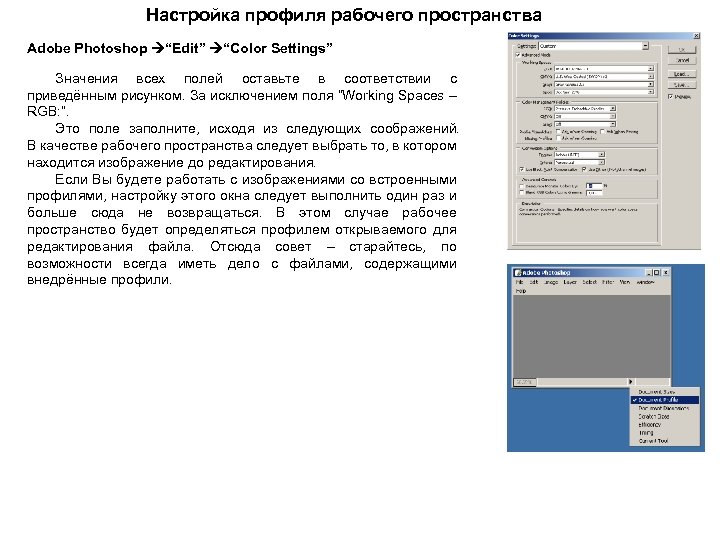Open the Settings dropdown in Color Settings
This screenshot has height=540, width=720.
tap(594, 46)
